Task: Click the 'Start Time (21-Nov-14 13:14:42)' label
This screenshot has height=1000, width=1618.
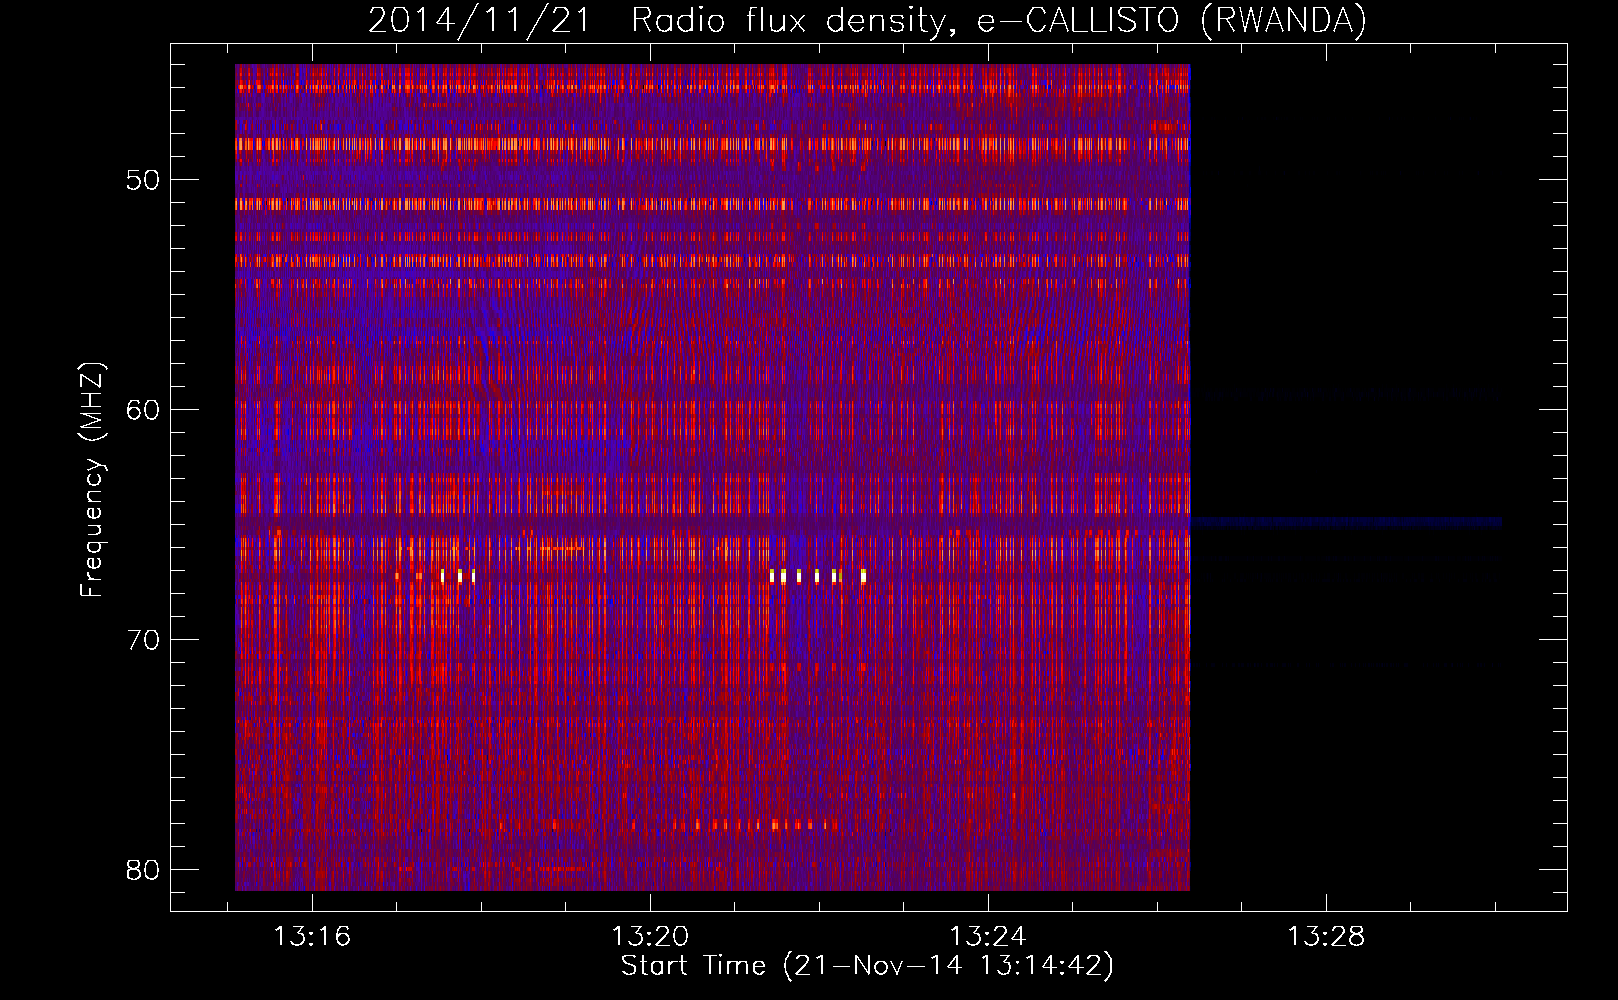Action: click(x=867, y=966)
